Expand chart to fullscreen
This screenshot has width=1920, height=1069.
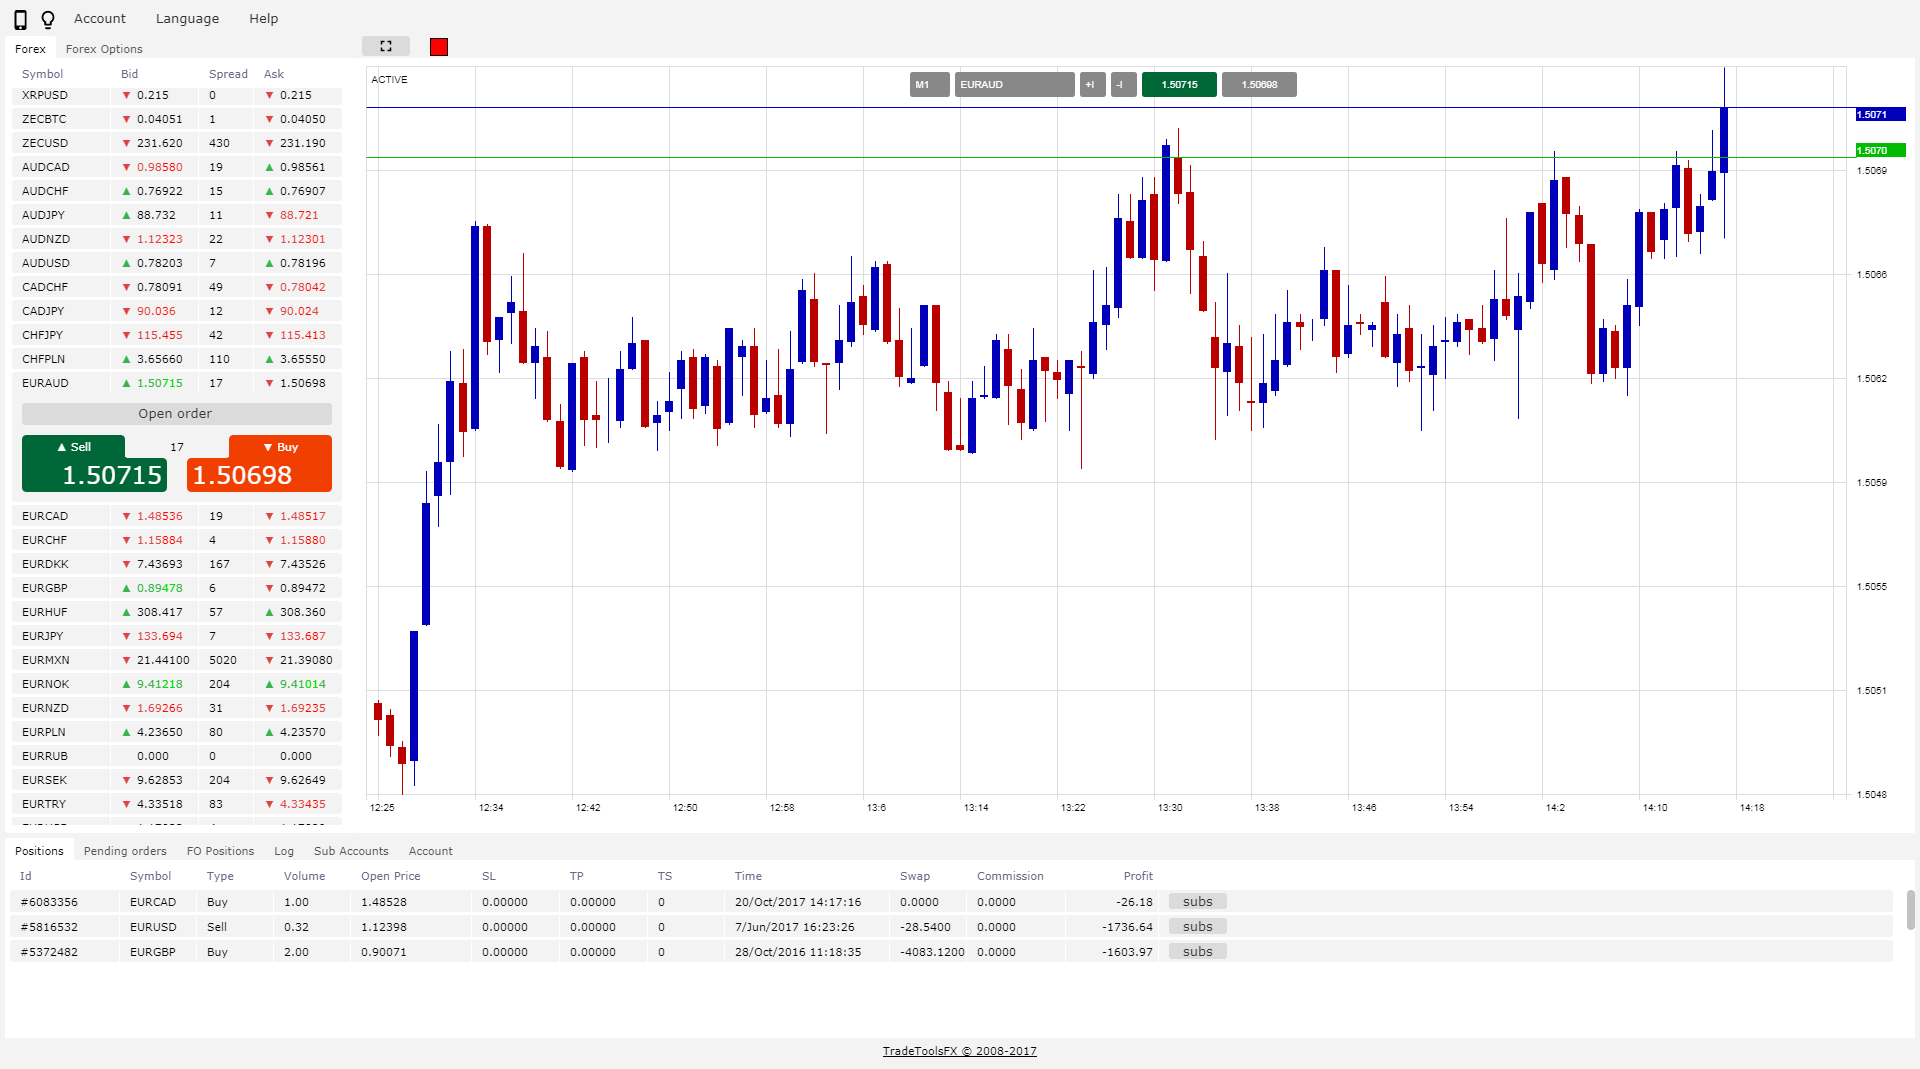[x=386, y=46]
